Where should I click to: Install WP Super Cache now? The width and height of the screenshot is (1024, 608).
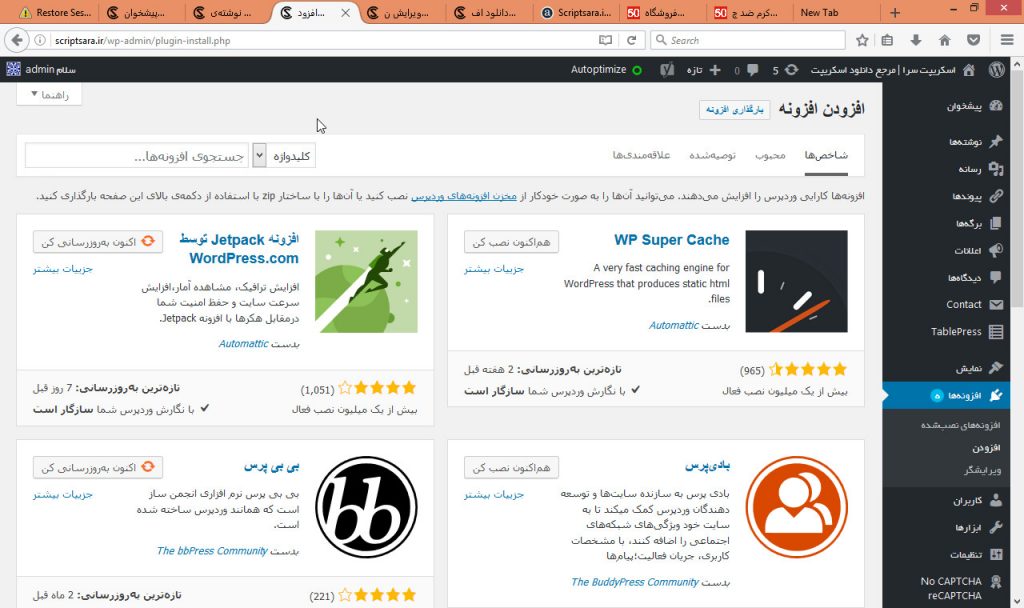click(x=511, y=242)
